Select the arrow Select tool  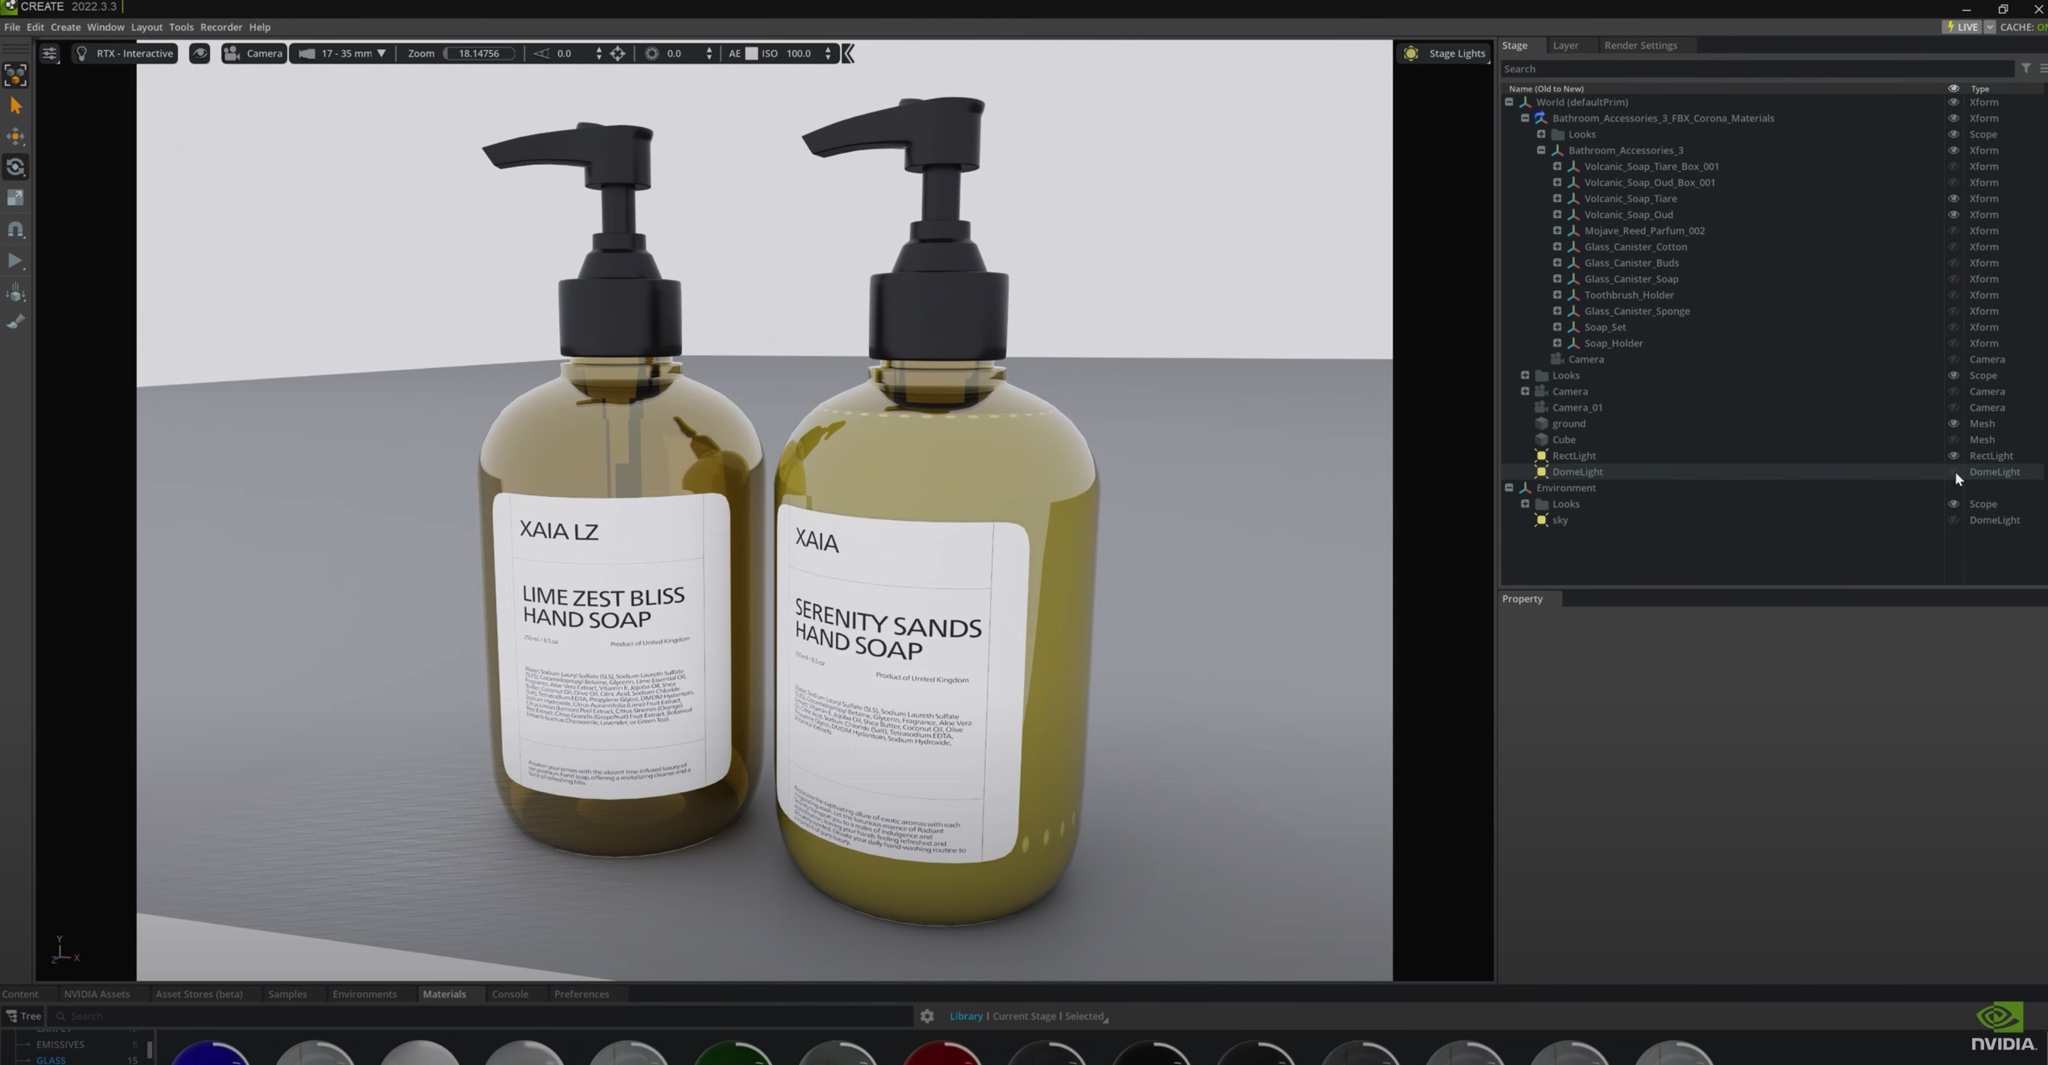tap(15, 106)
